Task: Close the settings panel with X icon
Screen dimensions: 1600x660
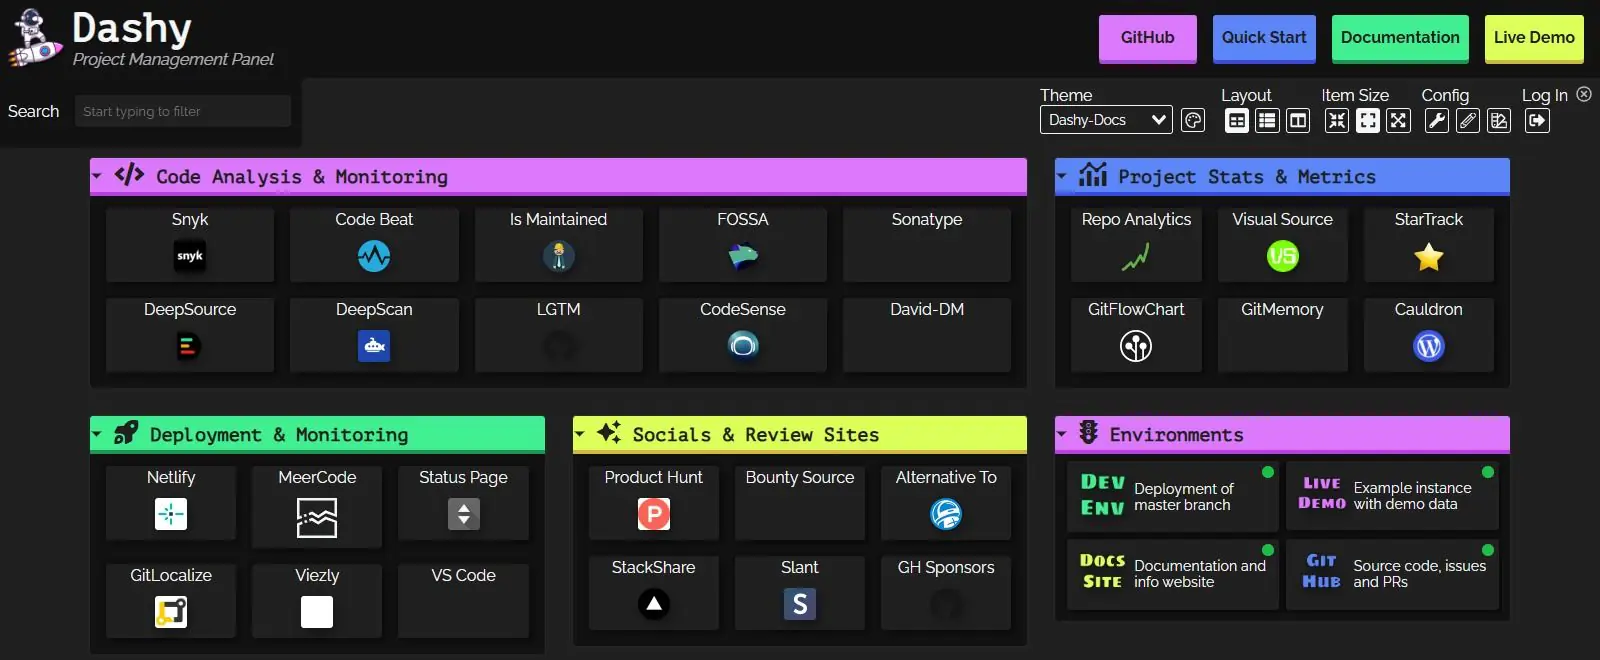Action: tap(1584, 94)
